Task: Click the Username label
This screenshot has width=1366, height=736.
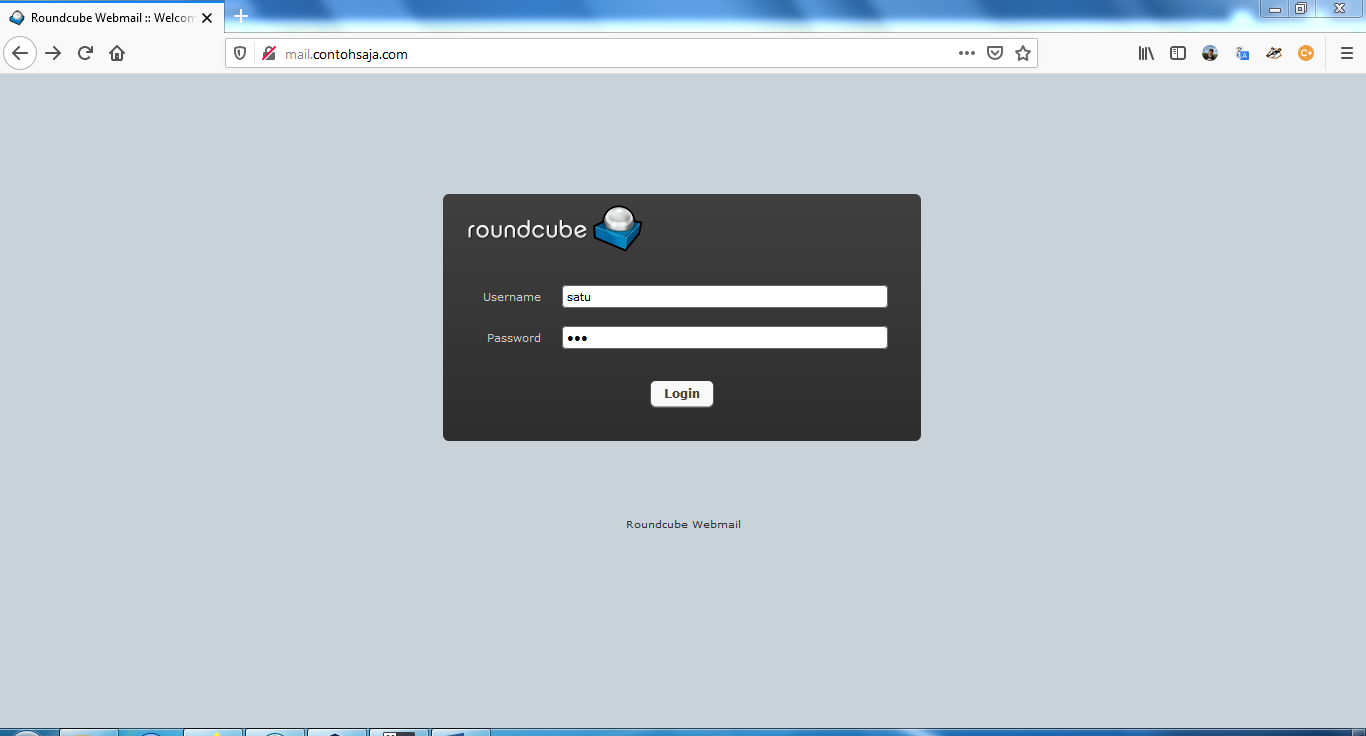Action: coord(512,297)
